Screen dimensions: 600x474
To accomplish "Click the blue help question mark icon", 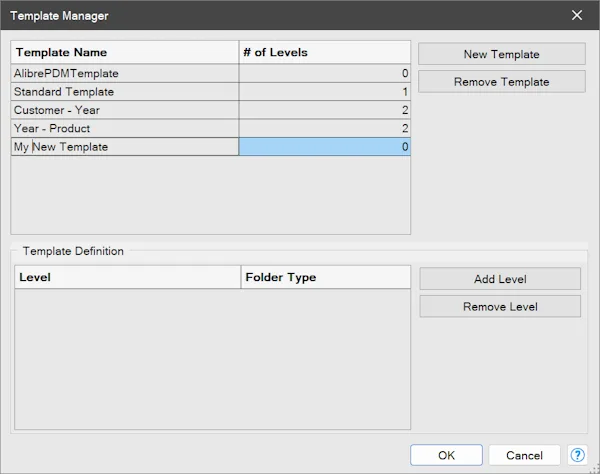I will pos(577,455).
